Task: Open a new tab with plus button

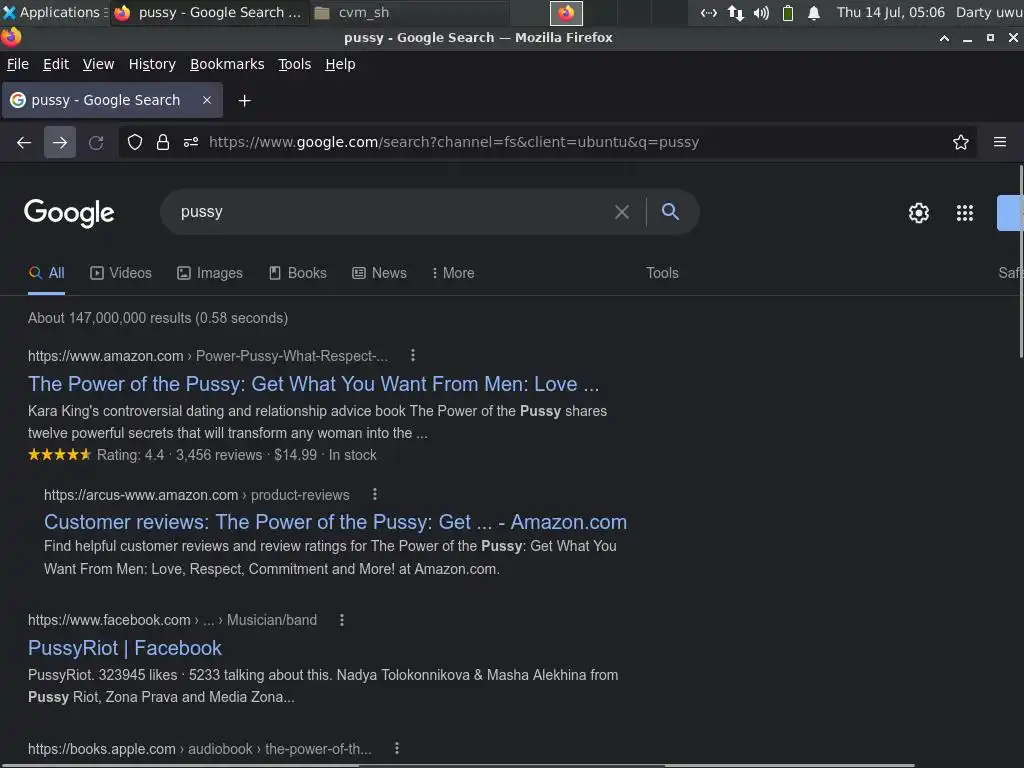Action: click(x=244, y=101)
